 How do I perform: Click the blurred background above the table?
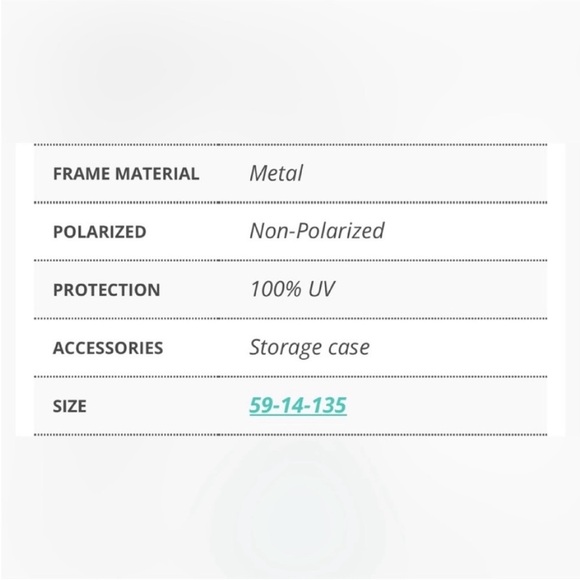tap(290, 70)
